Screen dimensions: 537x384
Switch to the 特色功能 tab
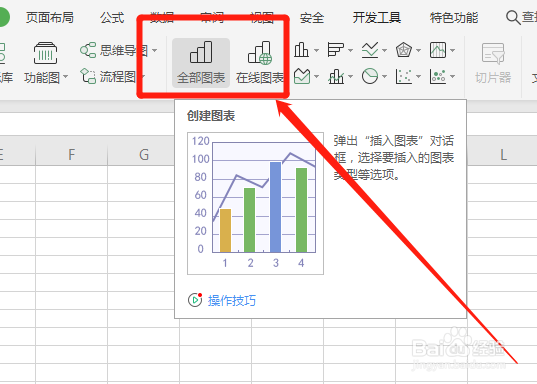point(454,17)
